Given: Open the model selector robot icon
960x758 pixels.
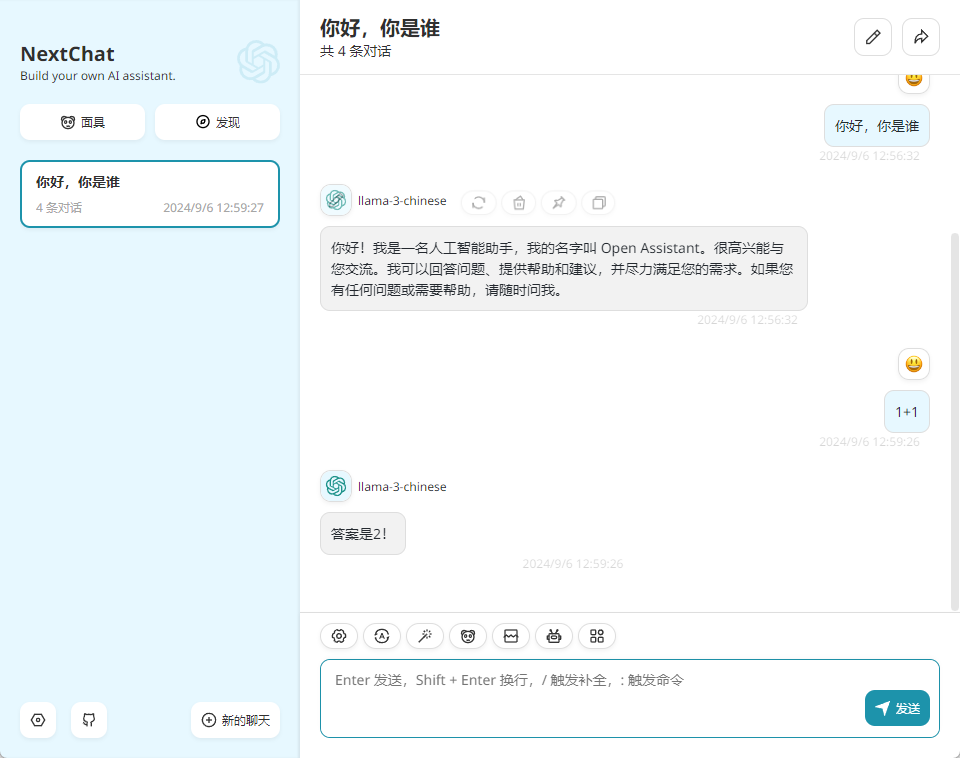Looking at the screenshot, I should 554,636.
